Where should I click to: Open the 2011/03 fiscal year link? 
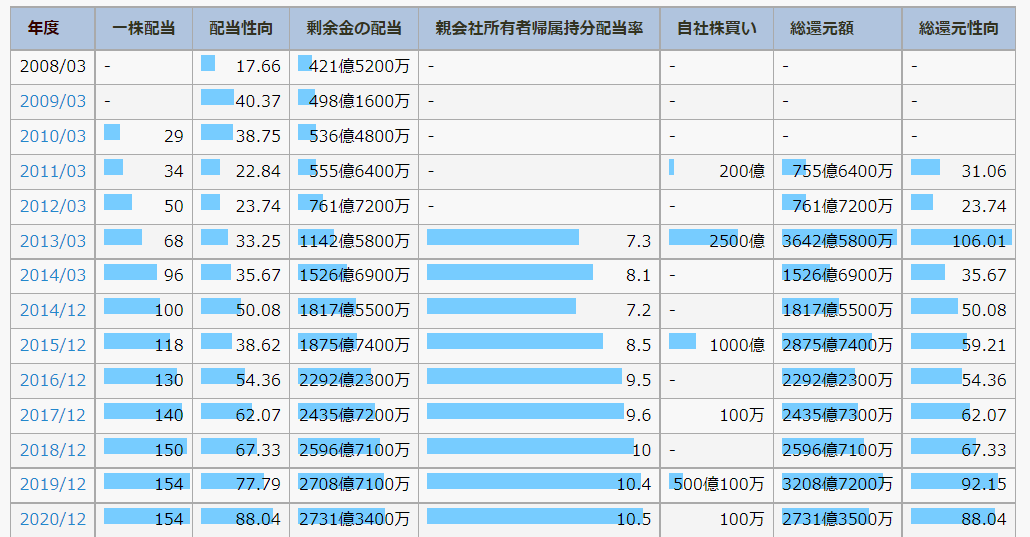click(x=53, y=171)
